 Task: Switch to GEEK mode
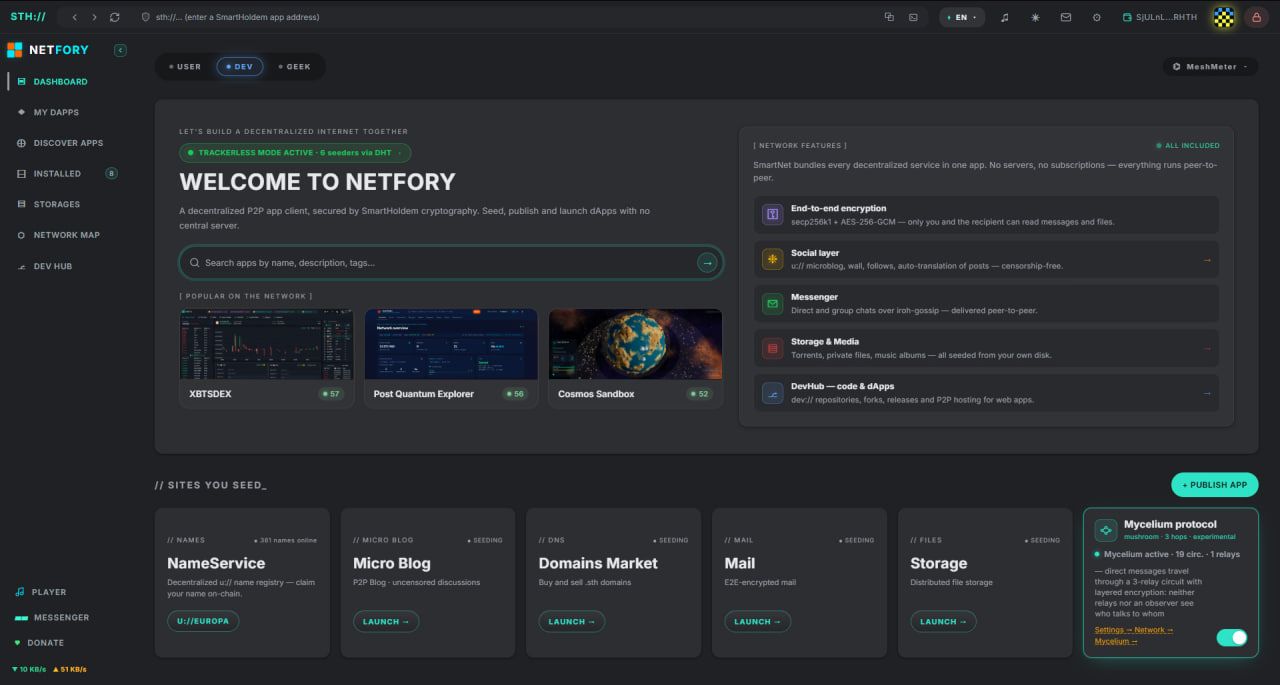tap(295, 67)
